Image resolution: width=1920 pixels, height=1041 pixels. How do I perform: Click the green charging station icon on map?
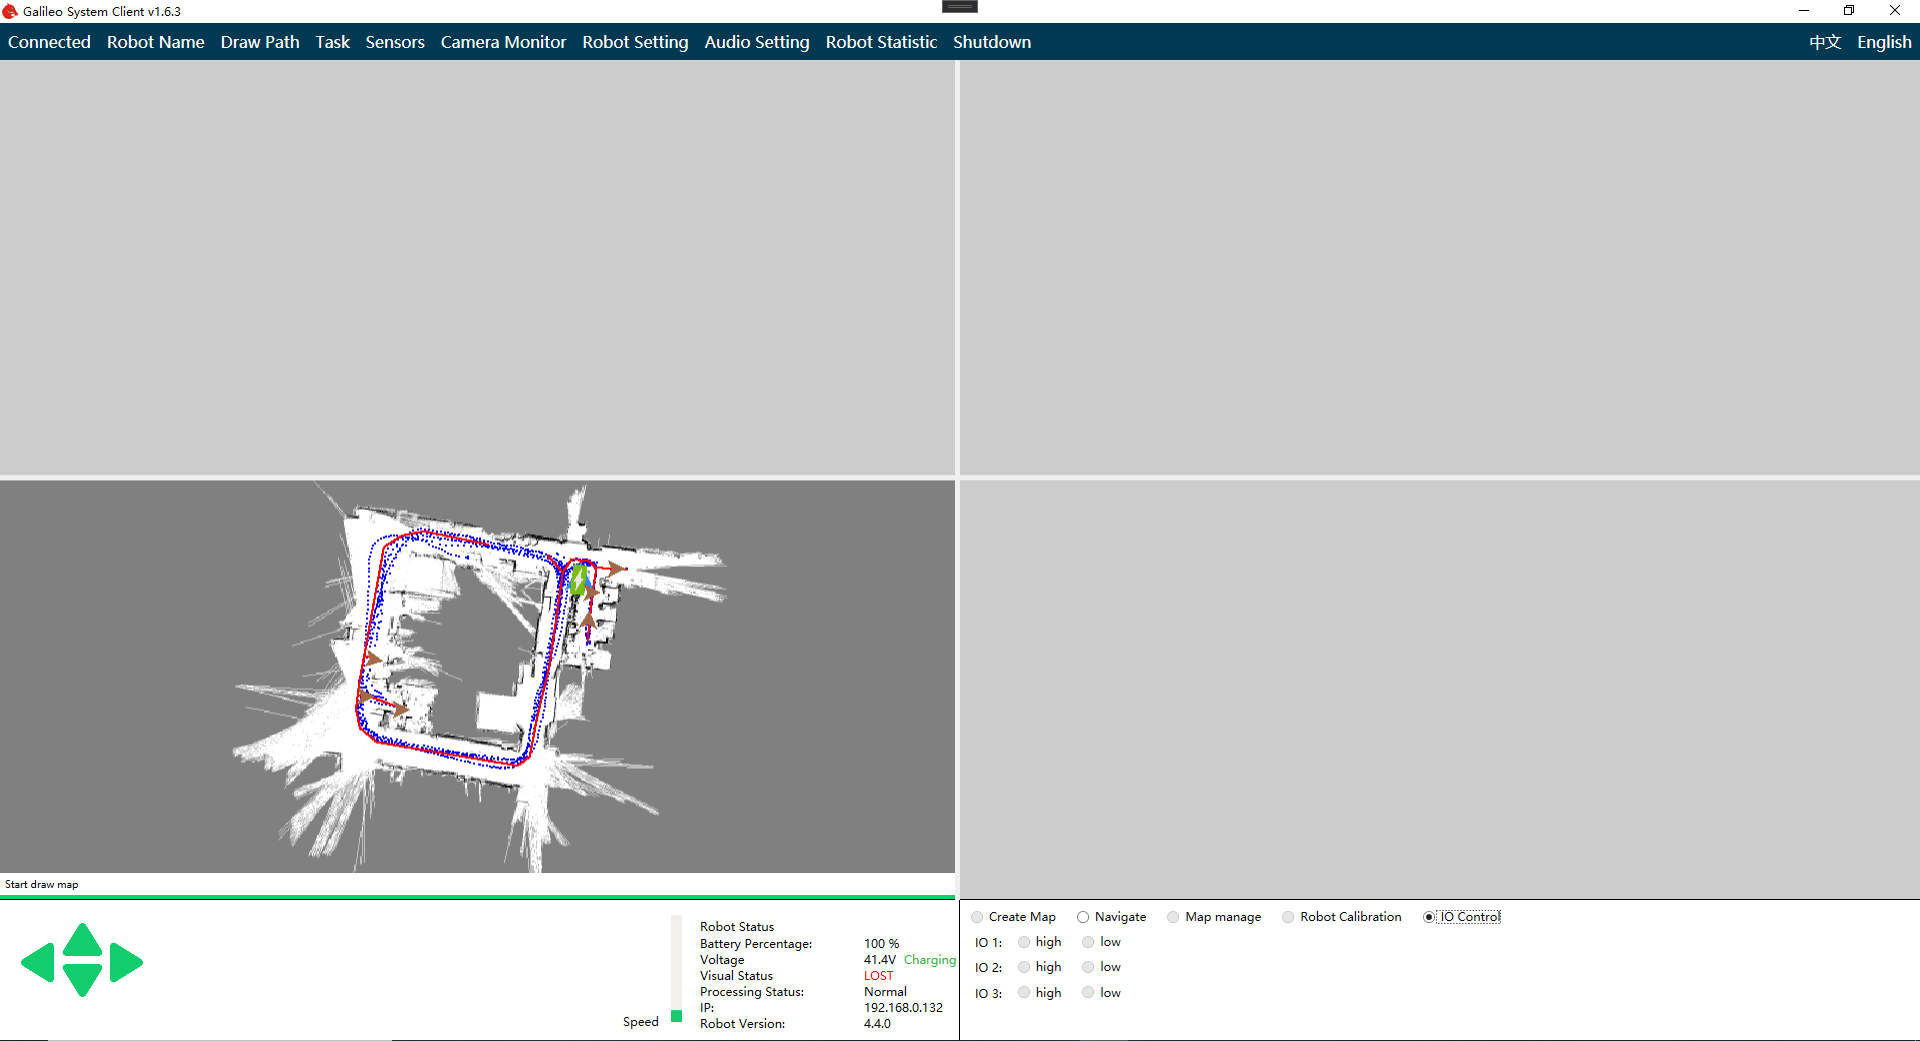578,579
